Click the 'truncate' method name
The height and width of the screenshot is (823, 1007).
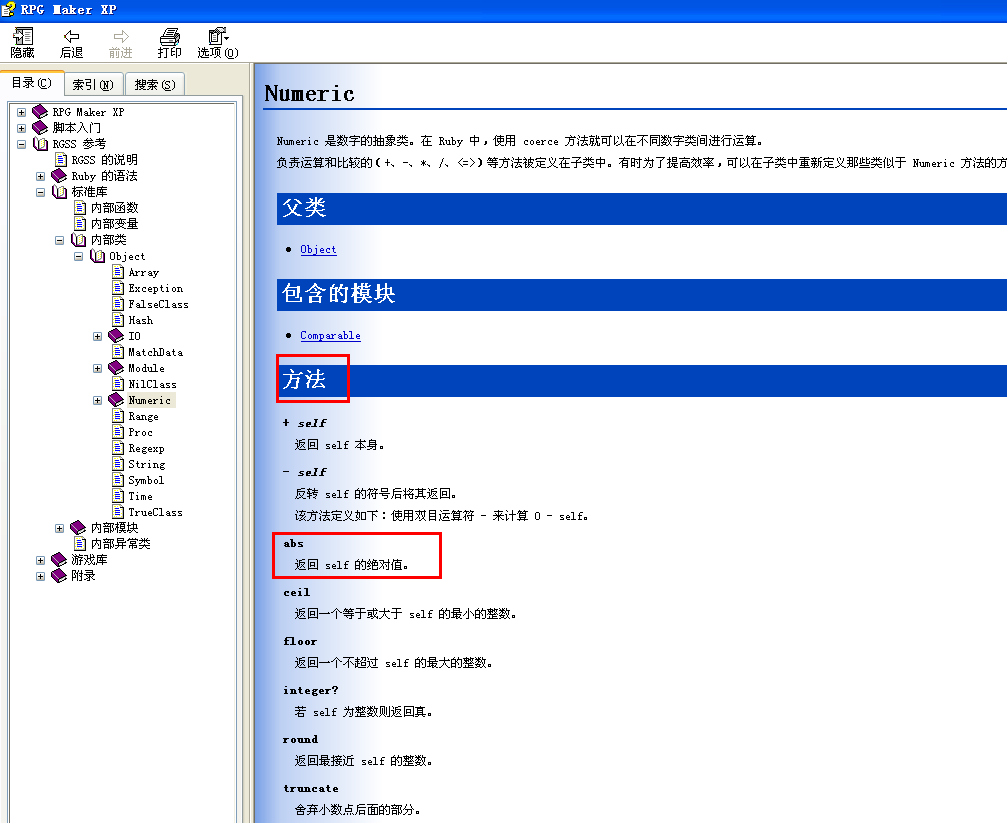[x=311, y=788]
